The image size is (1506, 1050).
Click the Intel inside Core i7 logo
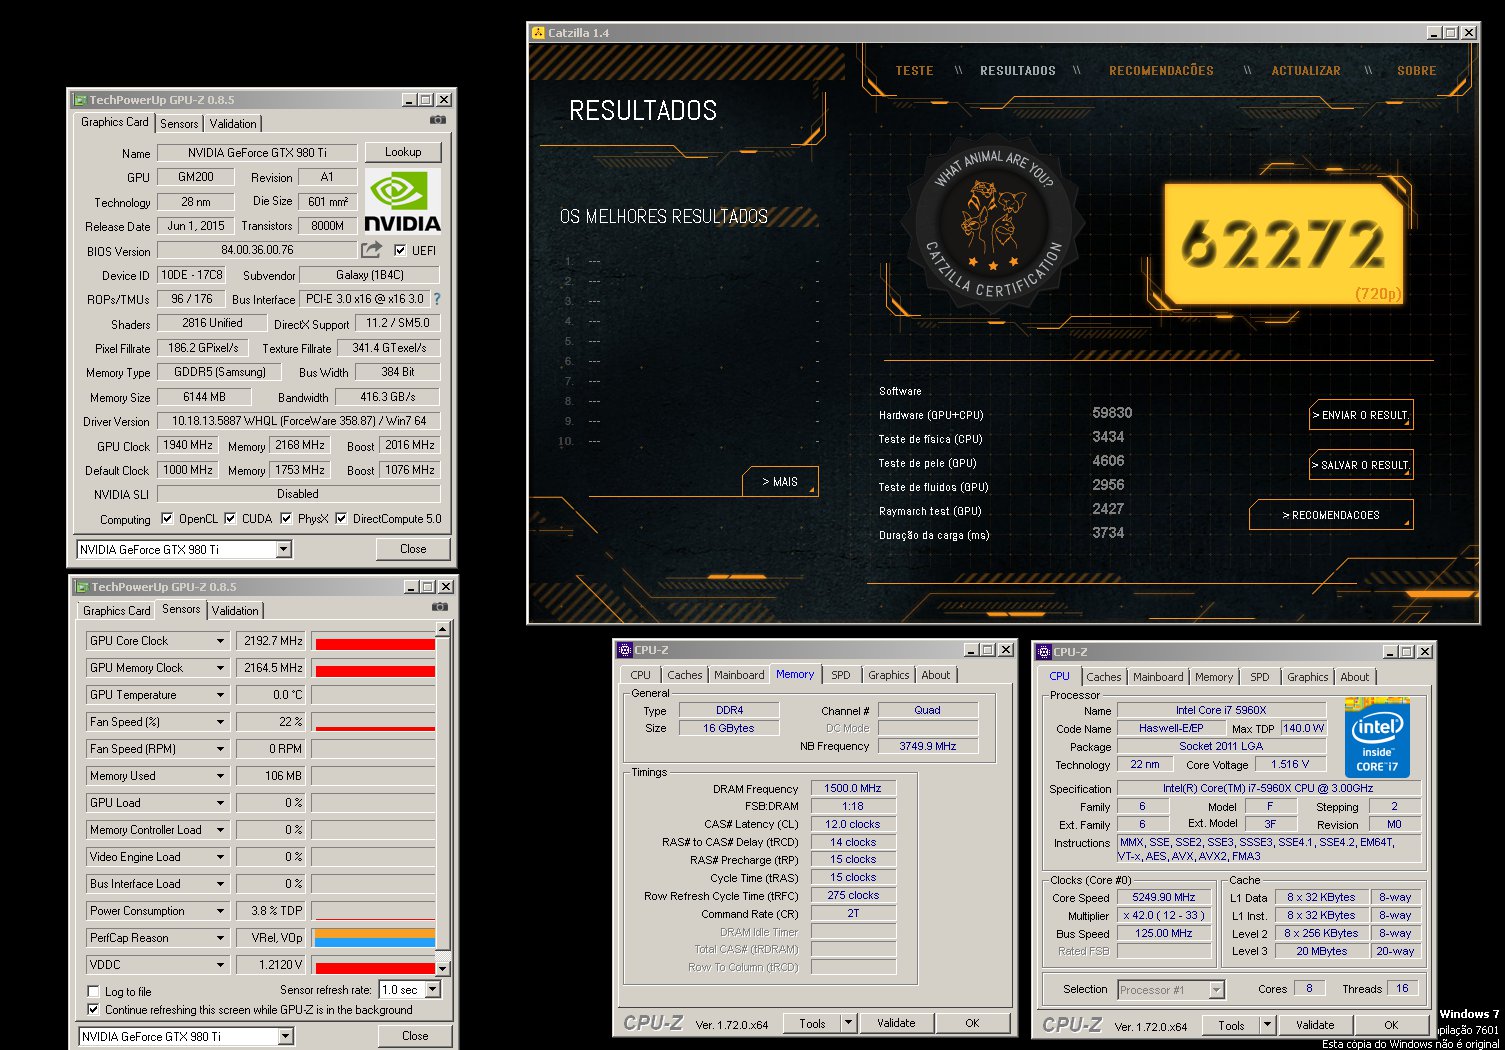1377,740
